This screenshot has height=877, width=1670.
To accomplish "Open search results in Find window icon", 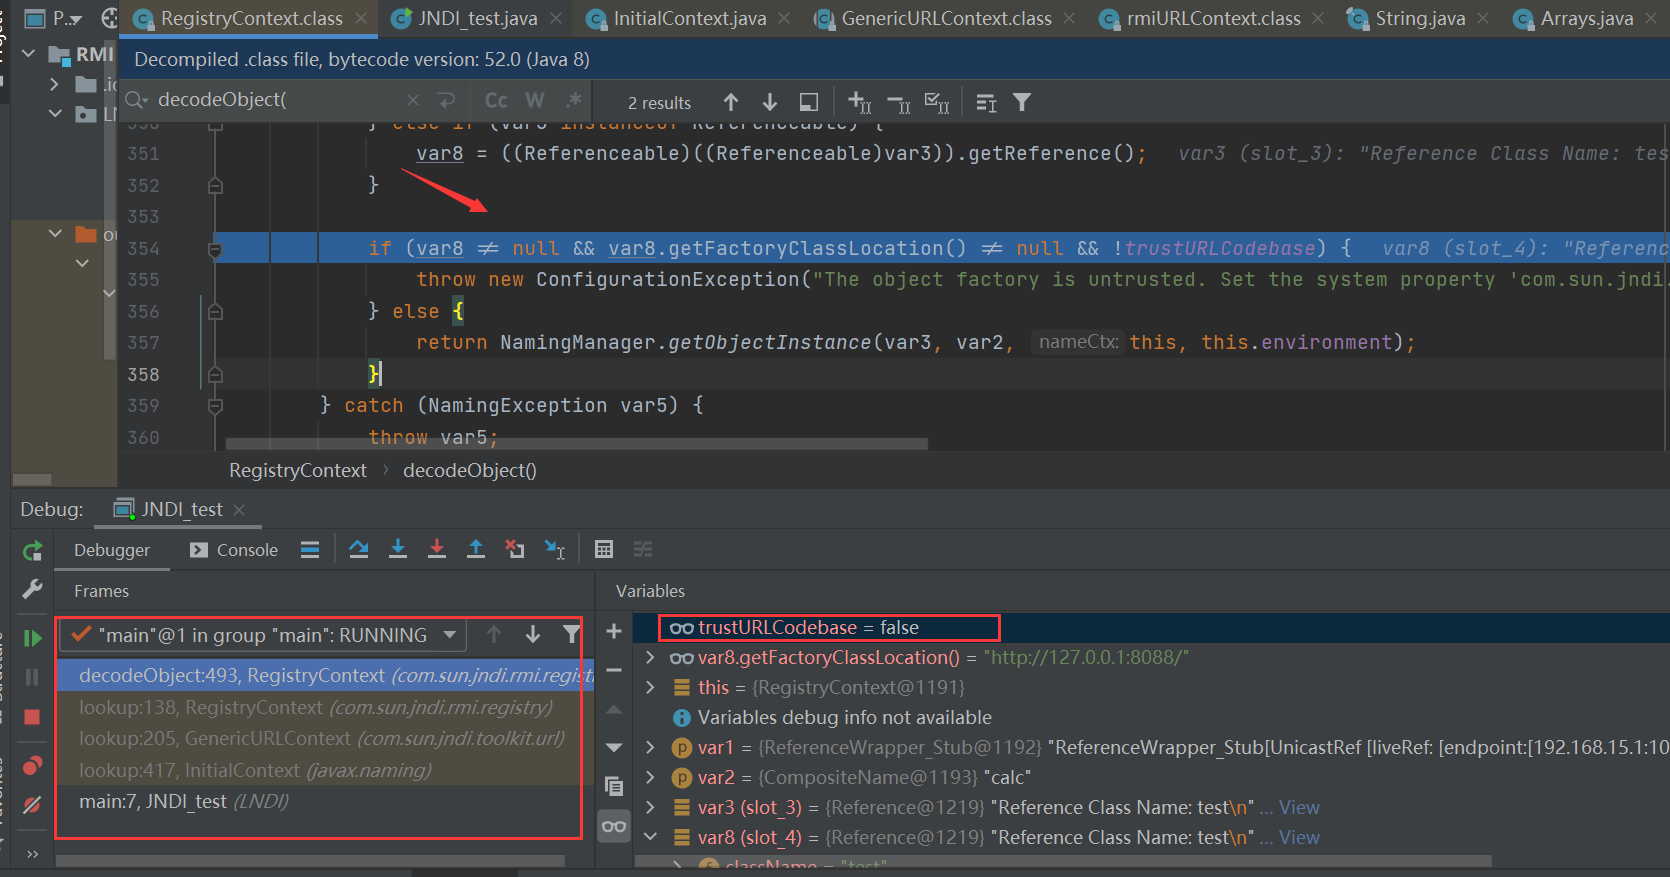I will [x=986, y=102].
